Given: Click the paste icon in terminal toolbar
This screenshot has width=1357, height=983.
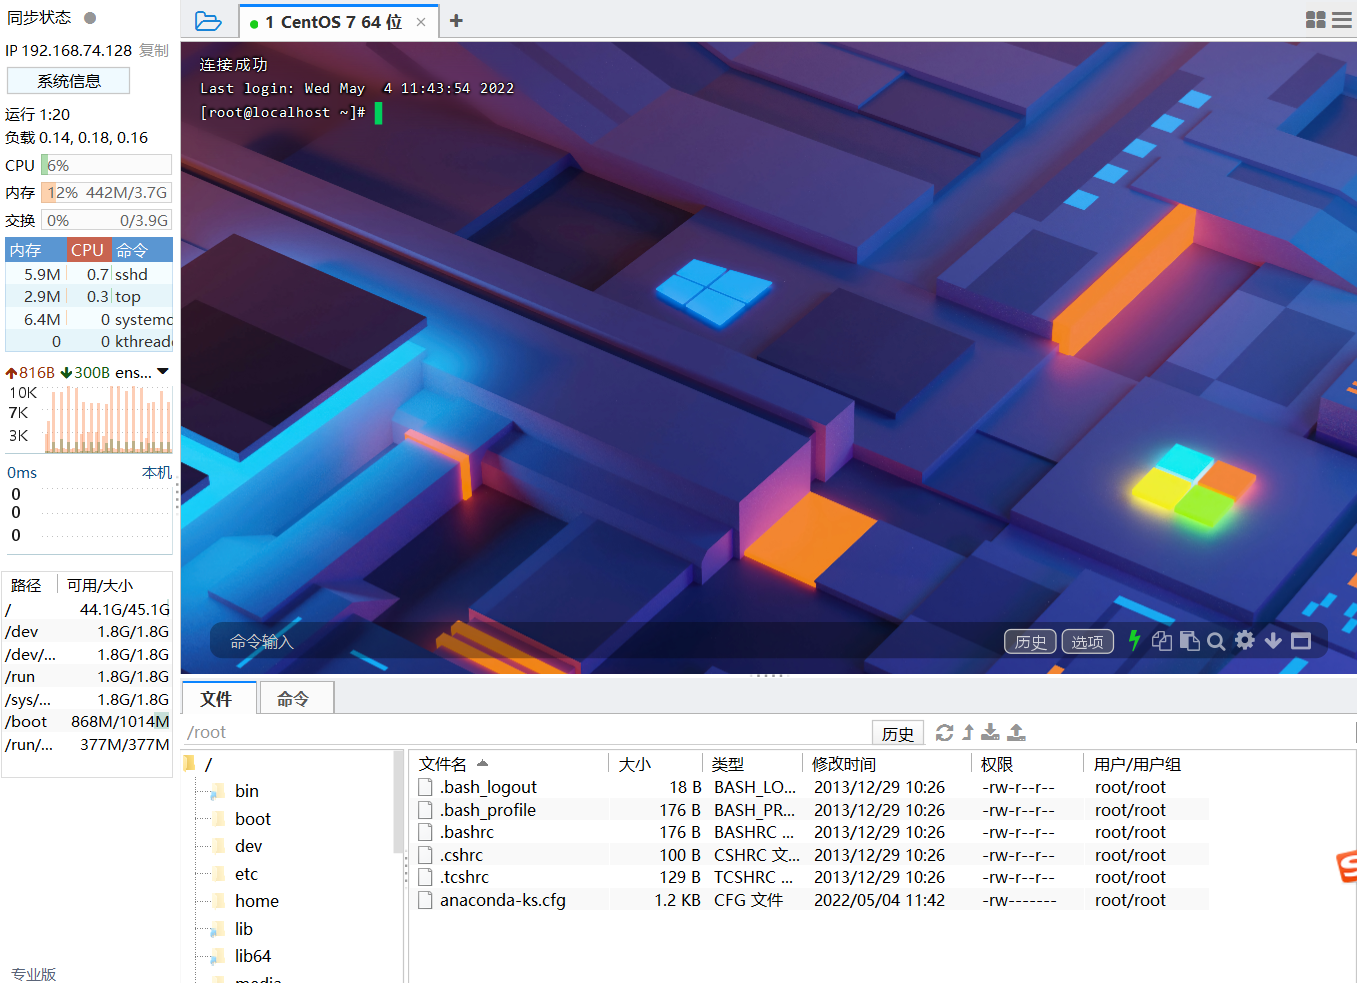Looking at the screenshot, I should [x=1189, y=641].
